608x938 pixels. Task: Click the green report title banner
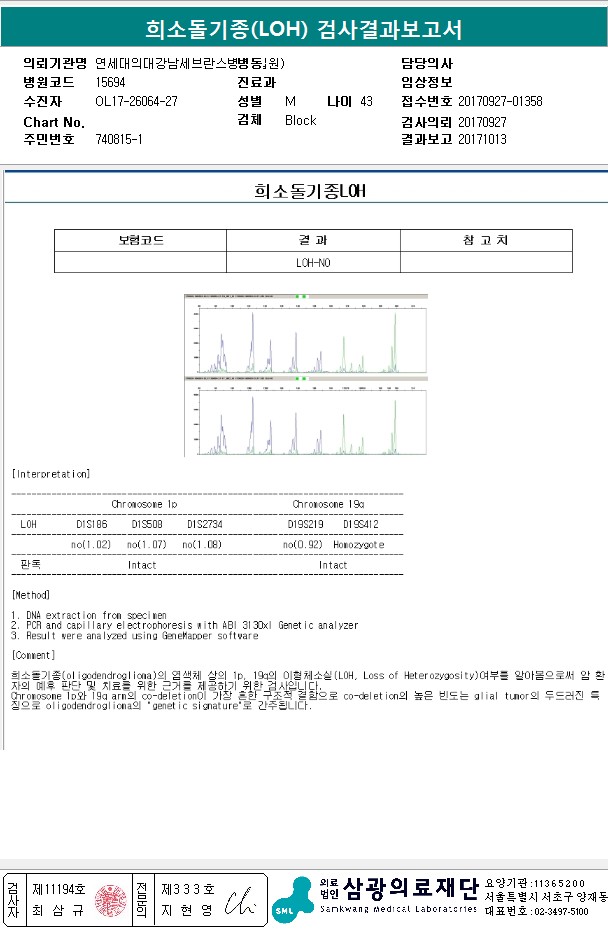[x=304, y=28]
